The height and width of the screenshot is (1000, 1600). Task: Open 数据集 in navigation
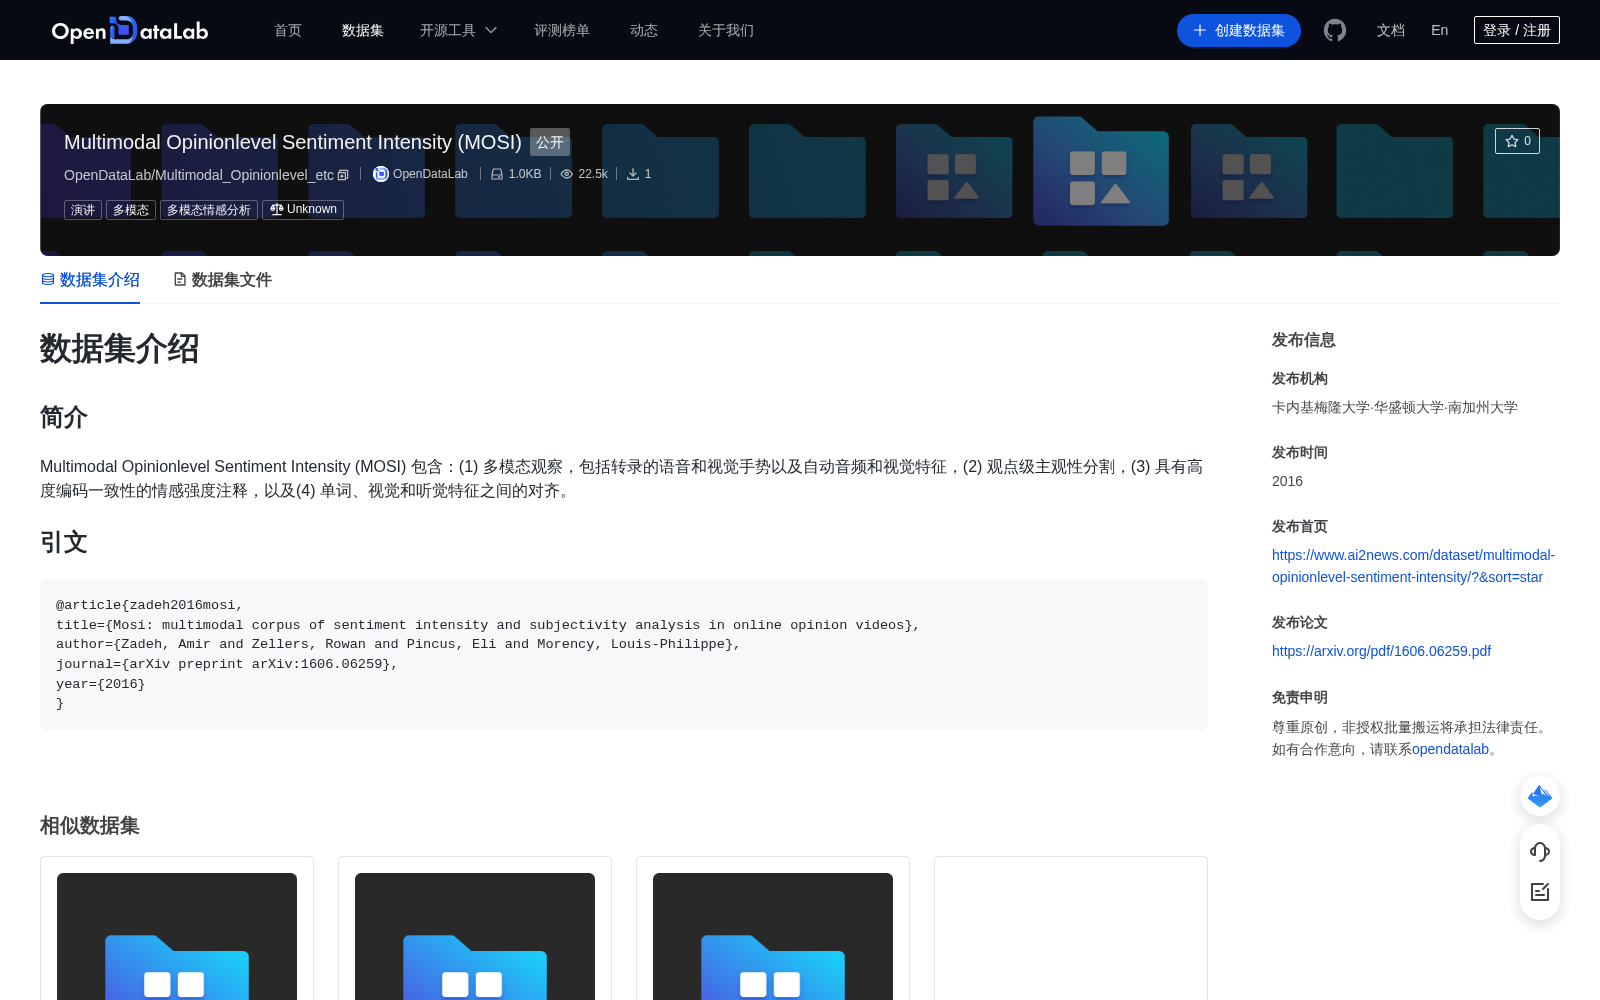coord(363,30)
